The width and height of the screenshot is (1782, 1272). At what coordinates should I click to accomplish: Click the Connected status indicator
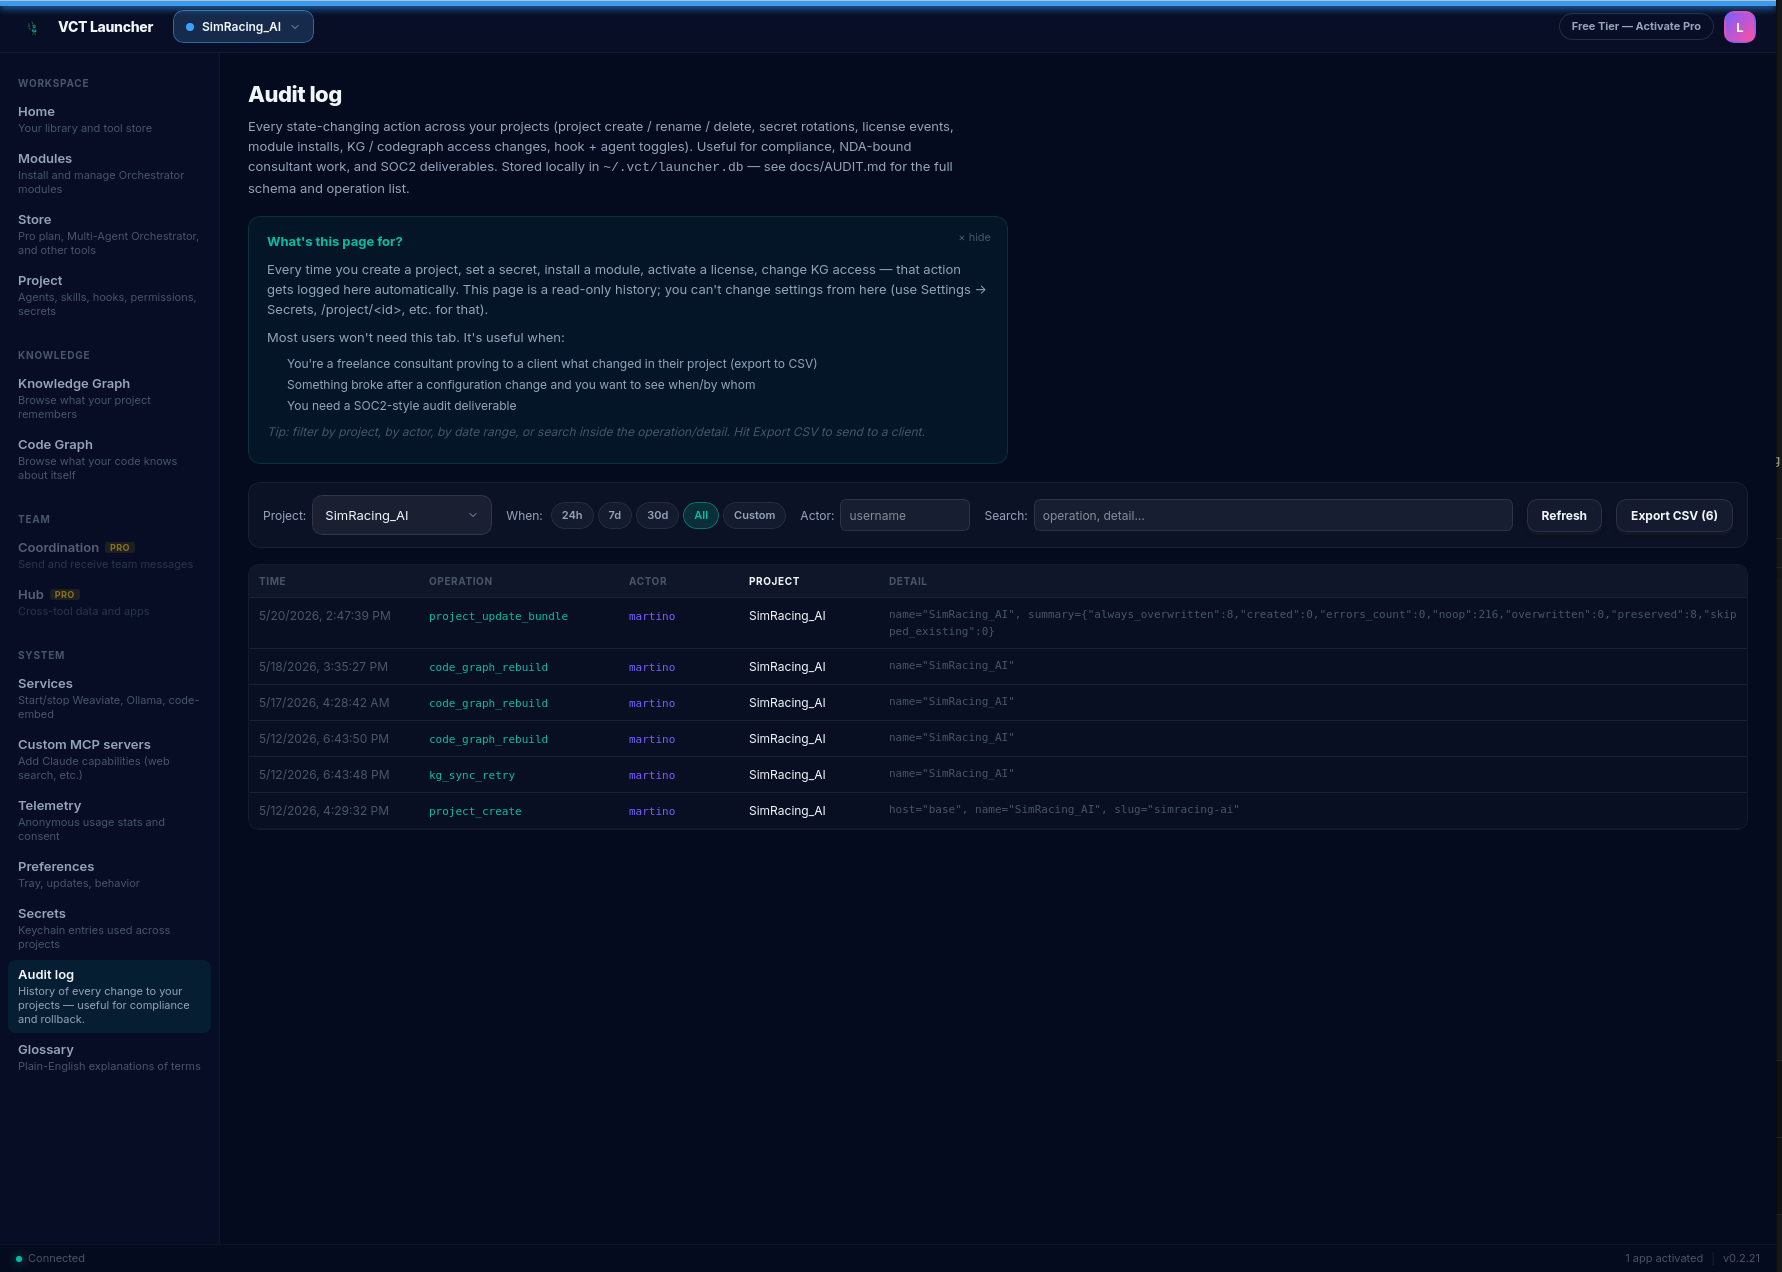click(50, 1258)
